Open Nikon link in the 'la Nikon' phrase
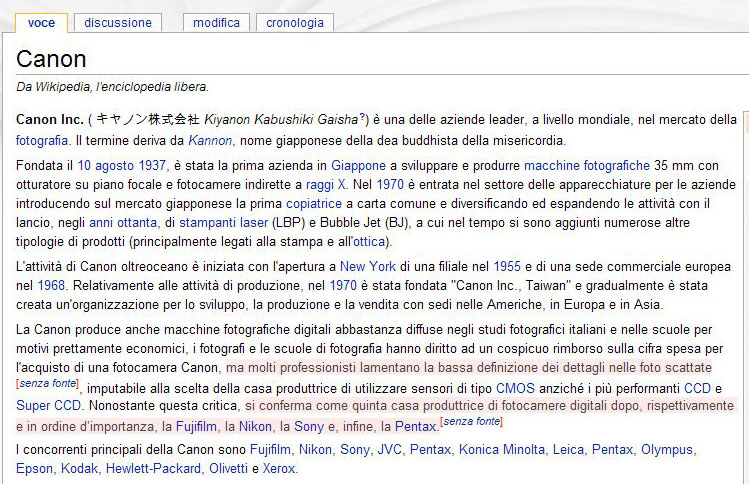The image size is (749, 484). [255, 426]
